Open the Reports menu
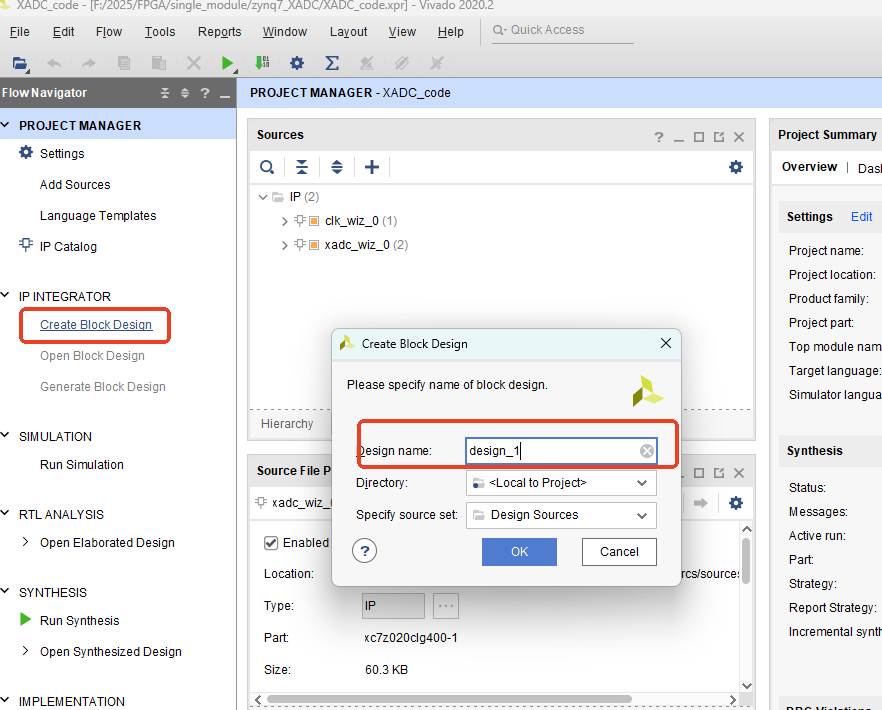 pyautogui.click(x=219, y=32)
